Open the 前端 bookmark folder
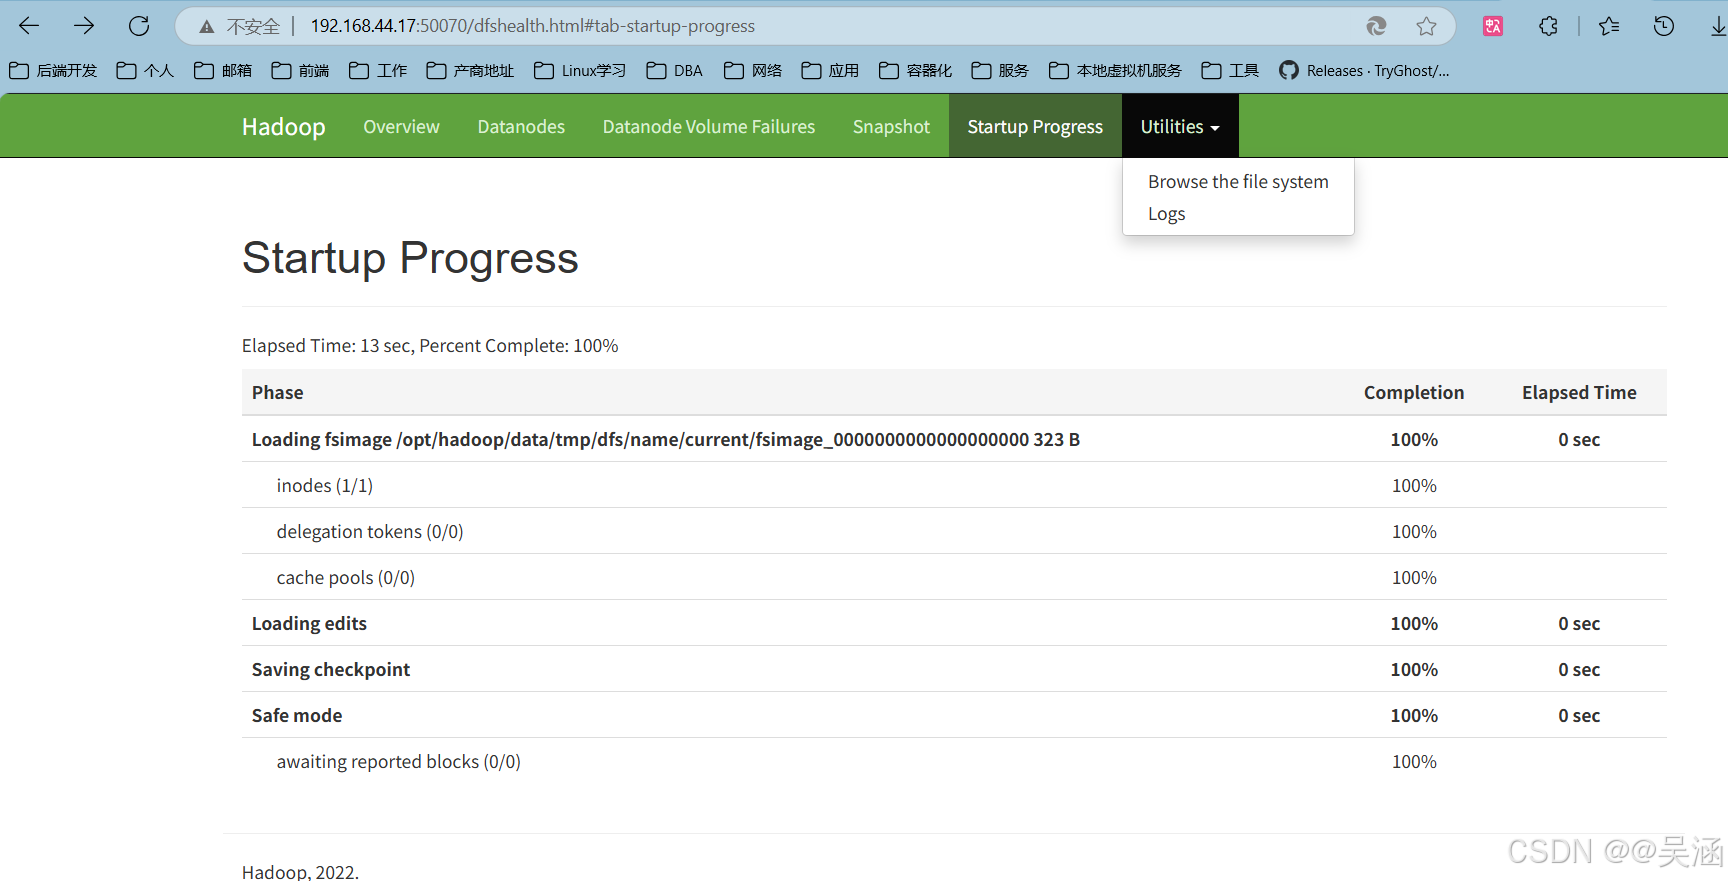Viewport: 1728px width, 881px height. (x=300, y=70)
